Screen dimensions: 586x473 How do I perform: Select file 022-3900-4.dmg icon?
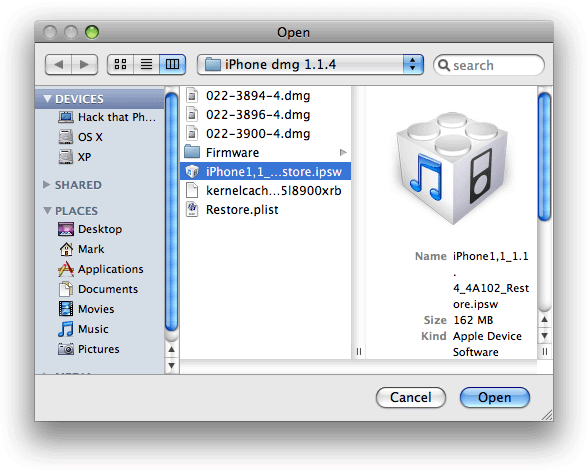(x=192, y=133)
